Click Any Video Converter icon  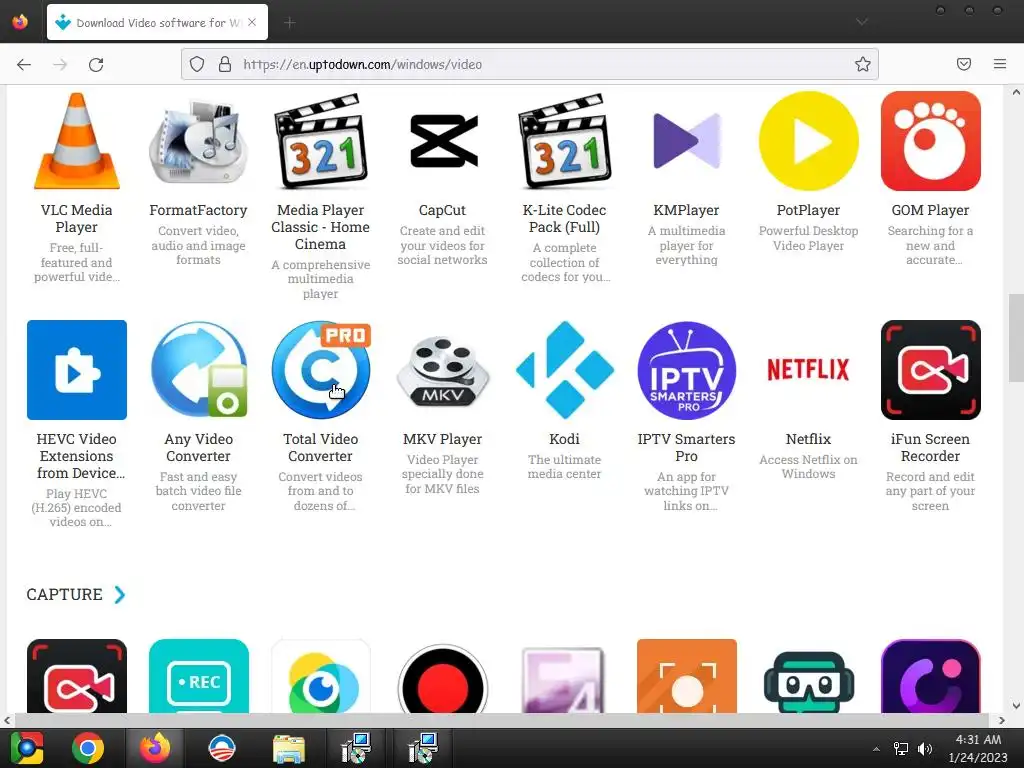tap(199, 370)
